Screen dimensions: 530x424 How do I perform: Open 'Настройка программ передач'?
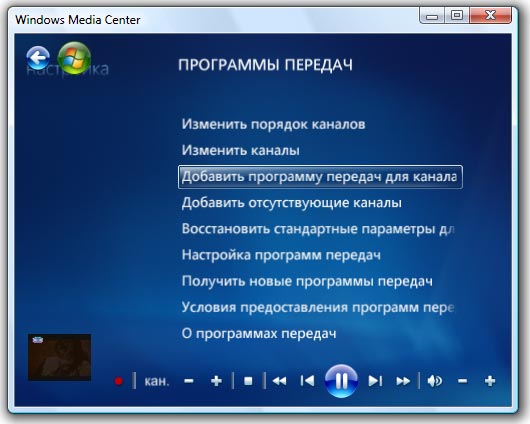click(281, 255)
